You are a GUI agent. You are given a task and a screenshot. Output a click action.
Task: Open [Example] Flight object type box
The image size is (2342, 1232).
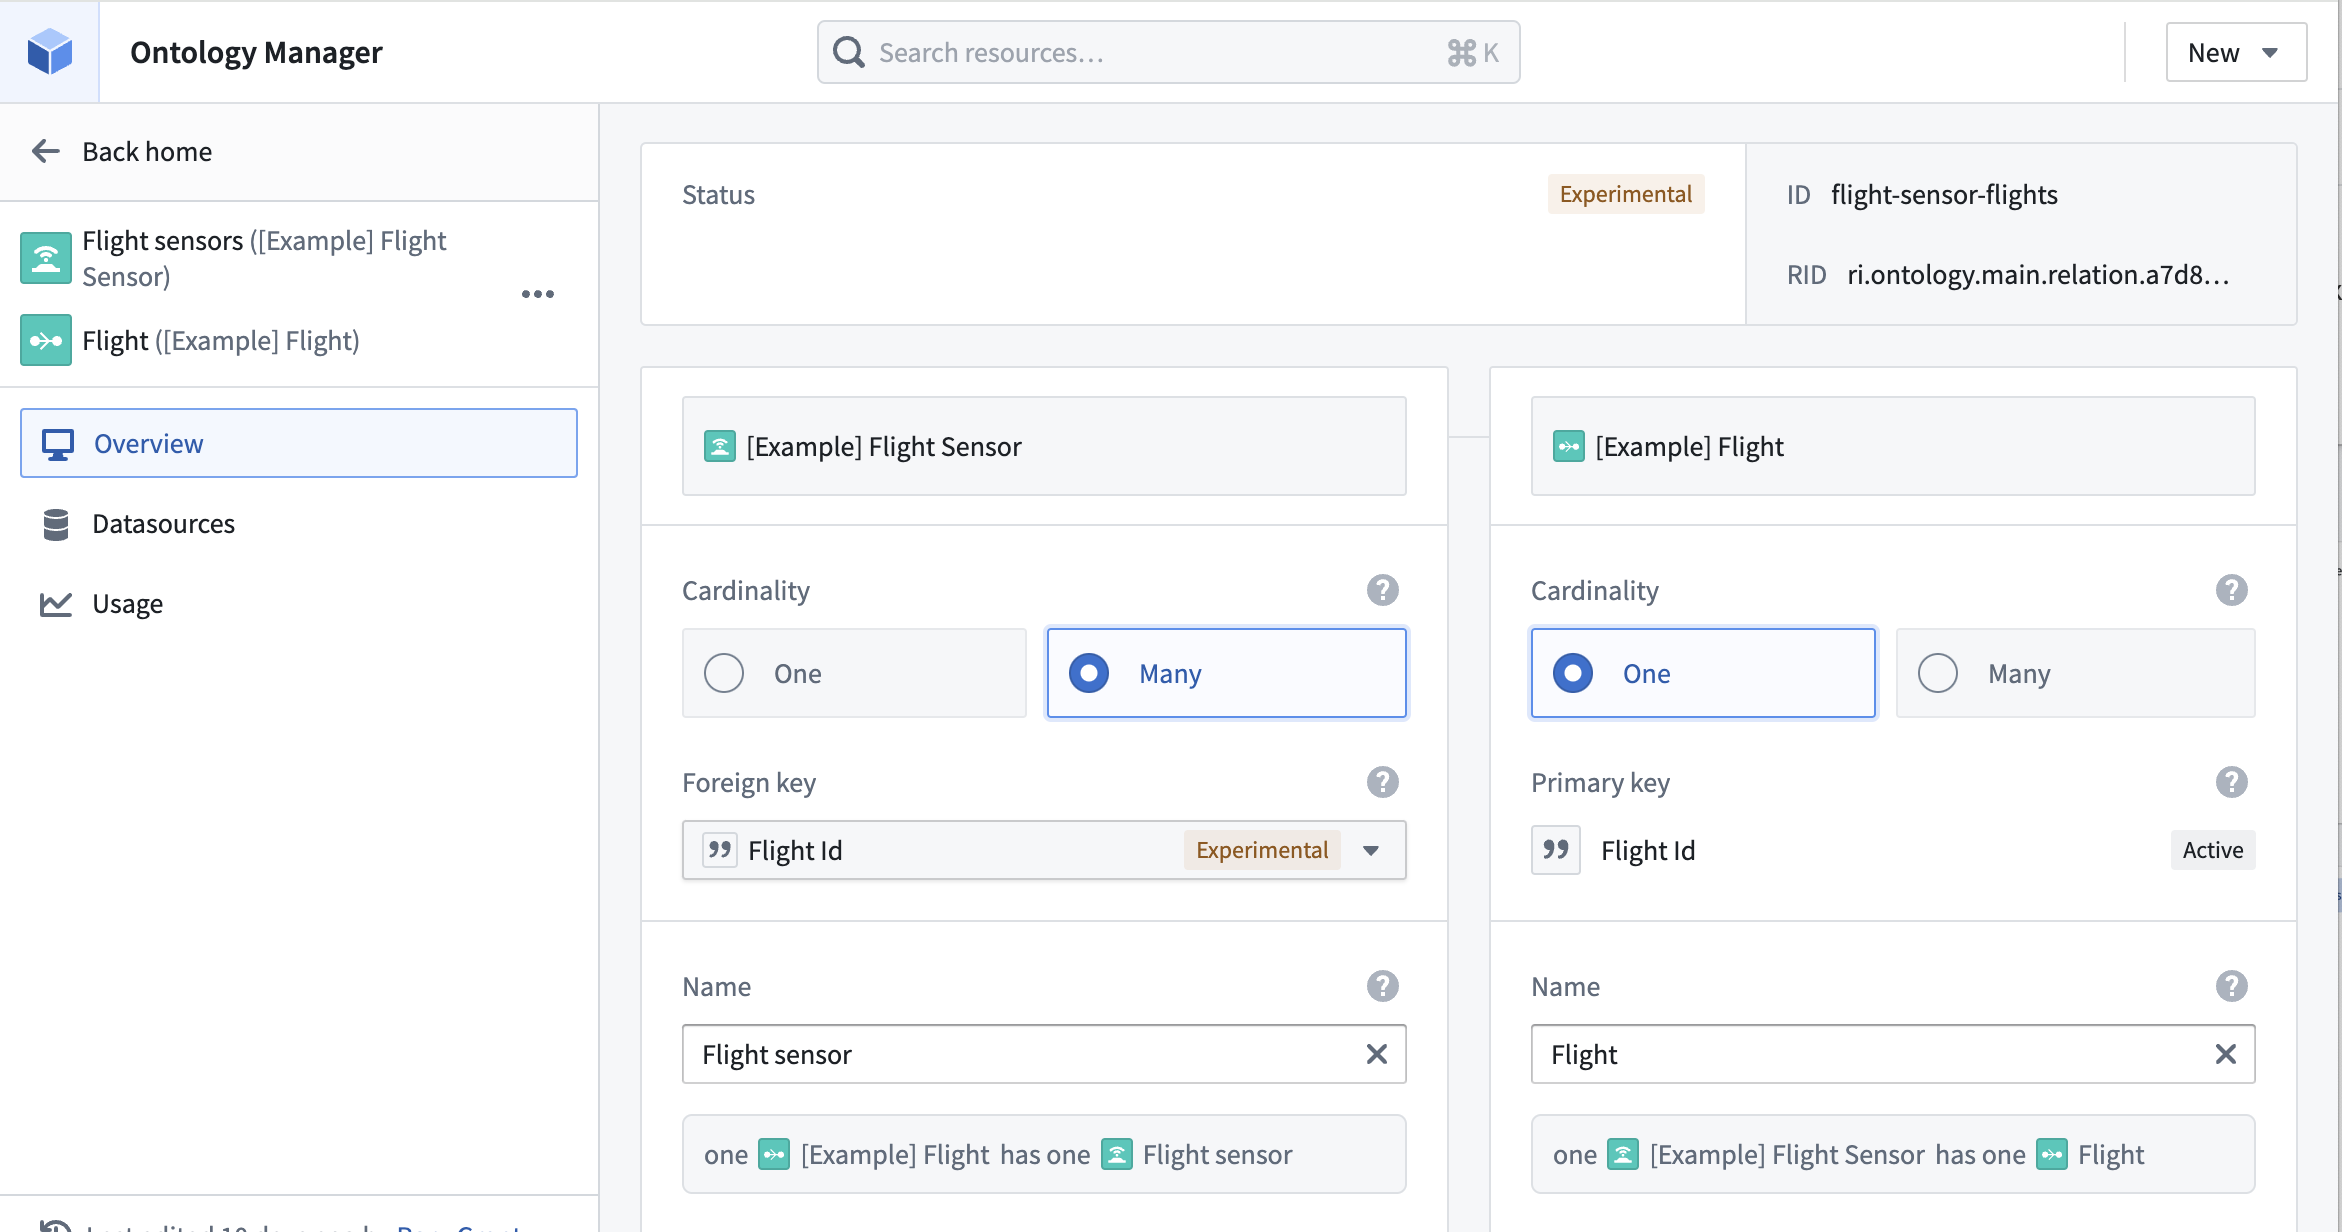point(1893,446)
